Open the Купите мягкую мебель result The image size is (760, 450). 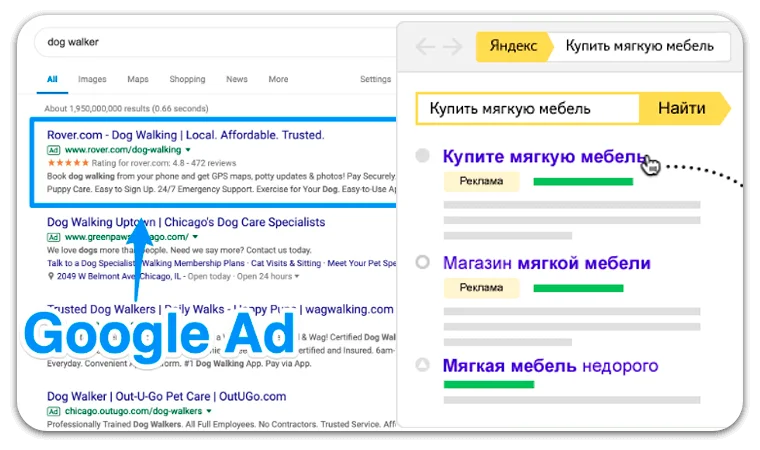[545, 157]
